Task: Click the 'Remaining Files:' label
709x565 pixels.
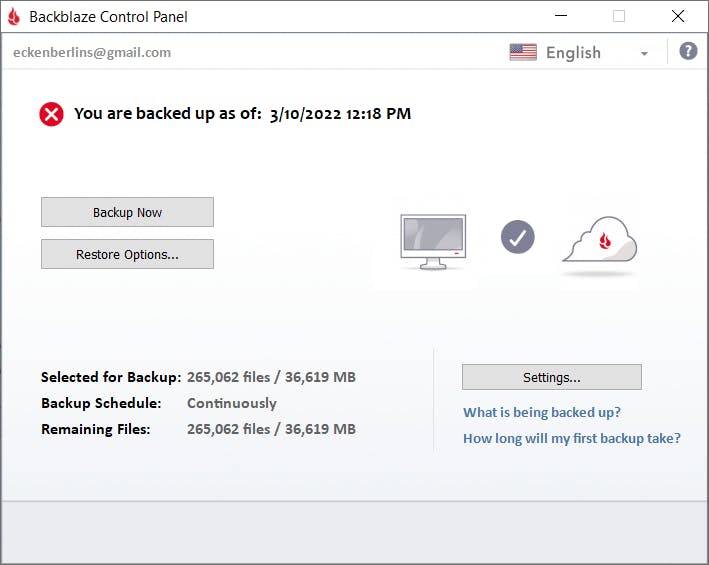Action: coord(96,429)
